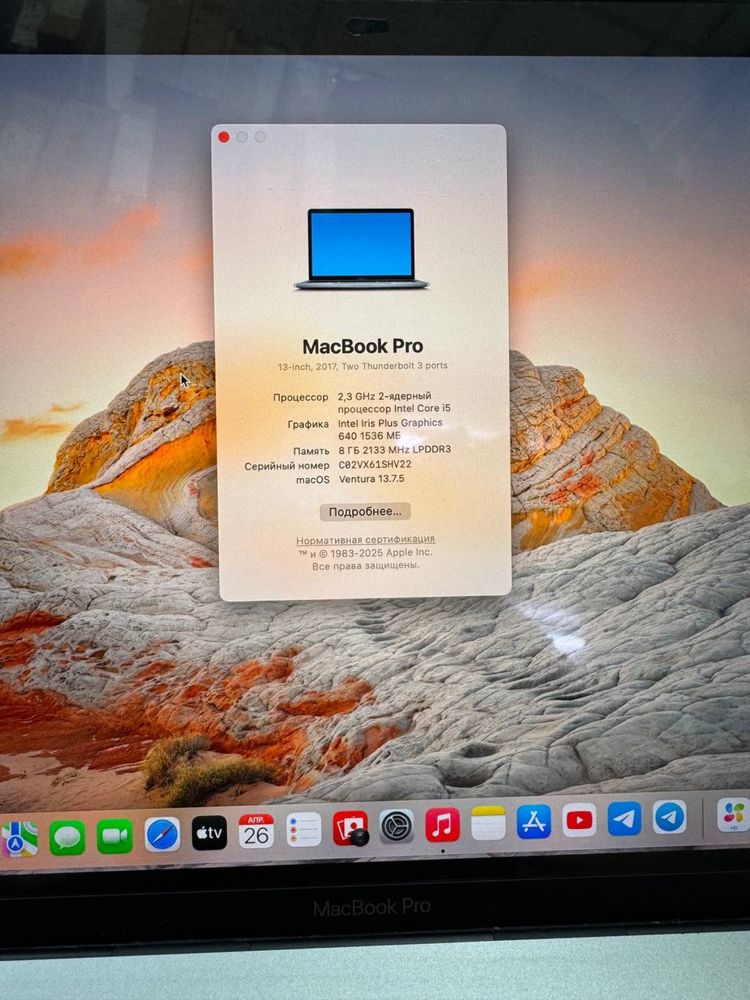The height and width of the screenshot is (1000, 750).
Task: Click the 13-inch, 2017 model subtitle
Action: [362, 366]
